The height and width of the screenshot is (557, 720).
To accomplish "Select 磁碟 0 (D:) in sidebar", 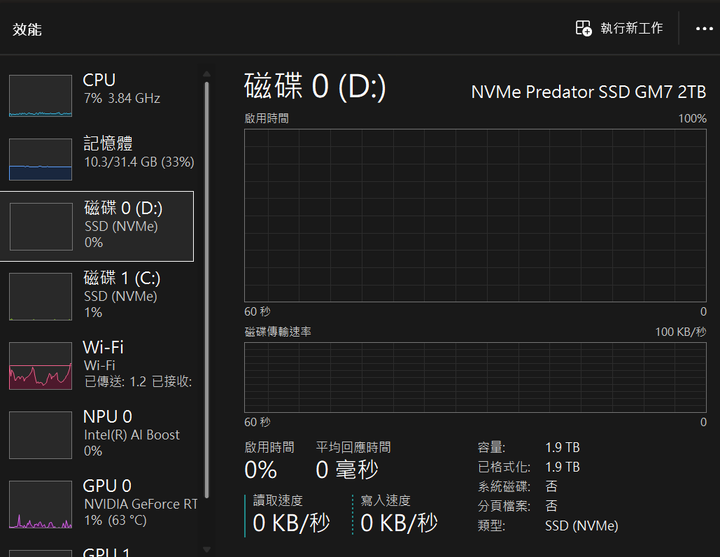I will [x=97, y=226].
